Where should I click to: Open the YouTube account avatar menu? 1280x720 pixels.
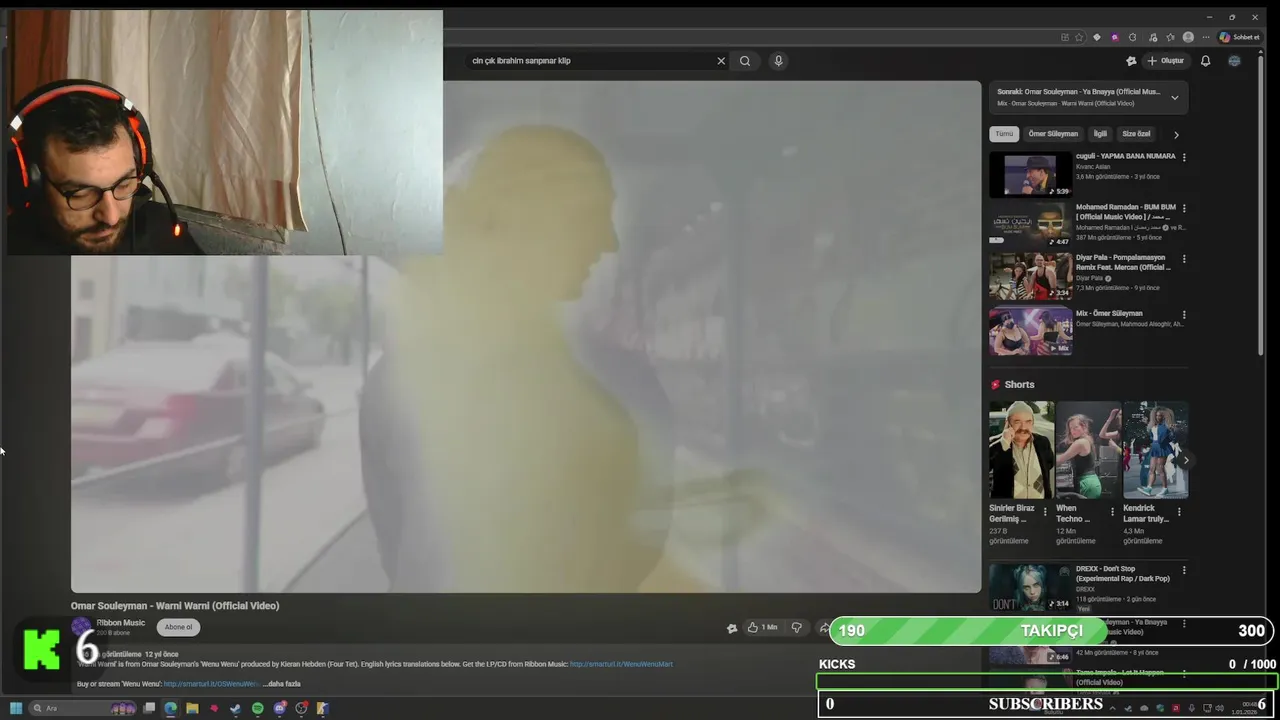click(1234, 61)
